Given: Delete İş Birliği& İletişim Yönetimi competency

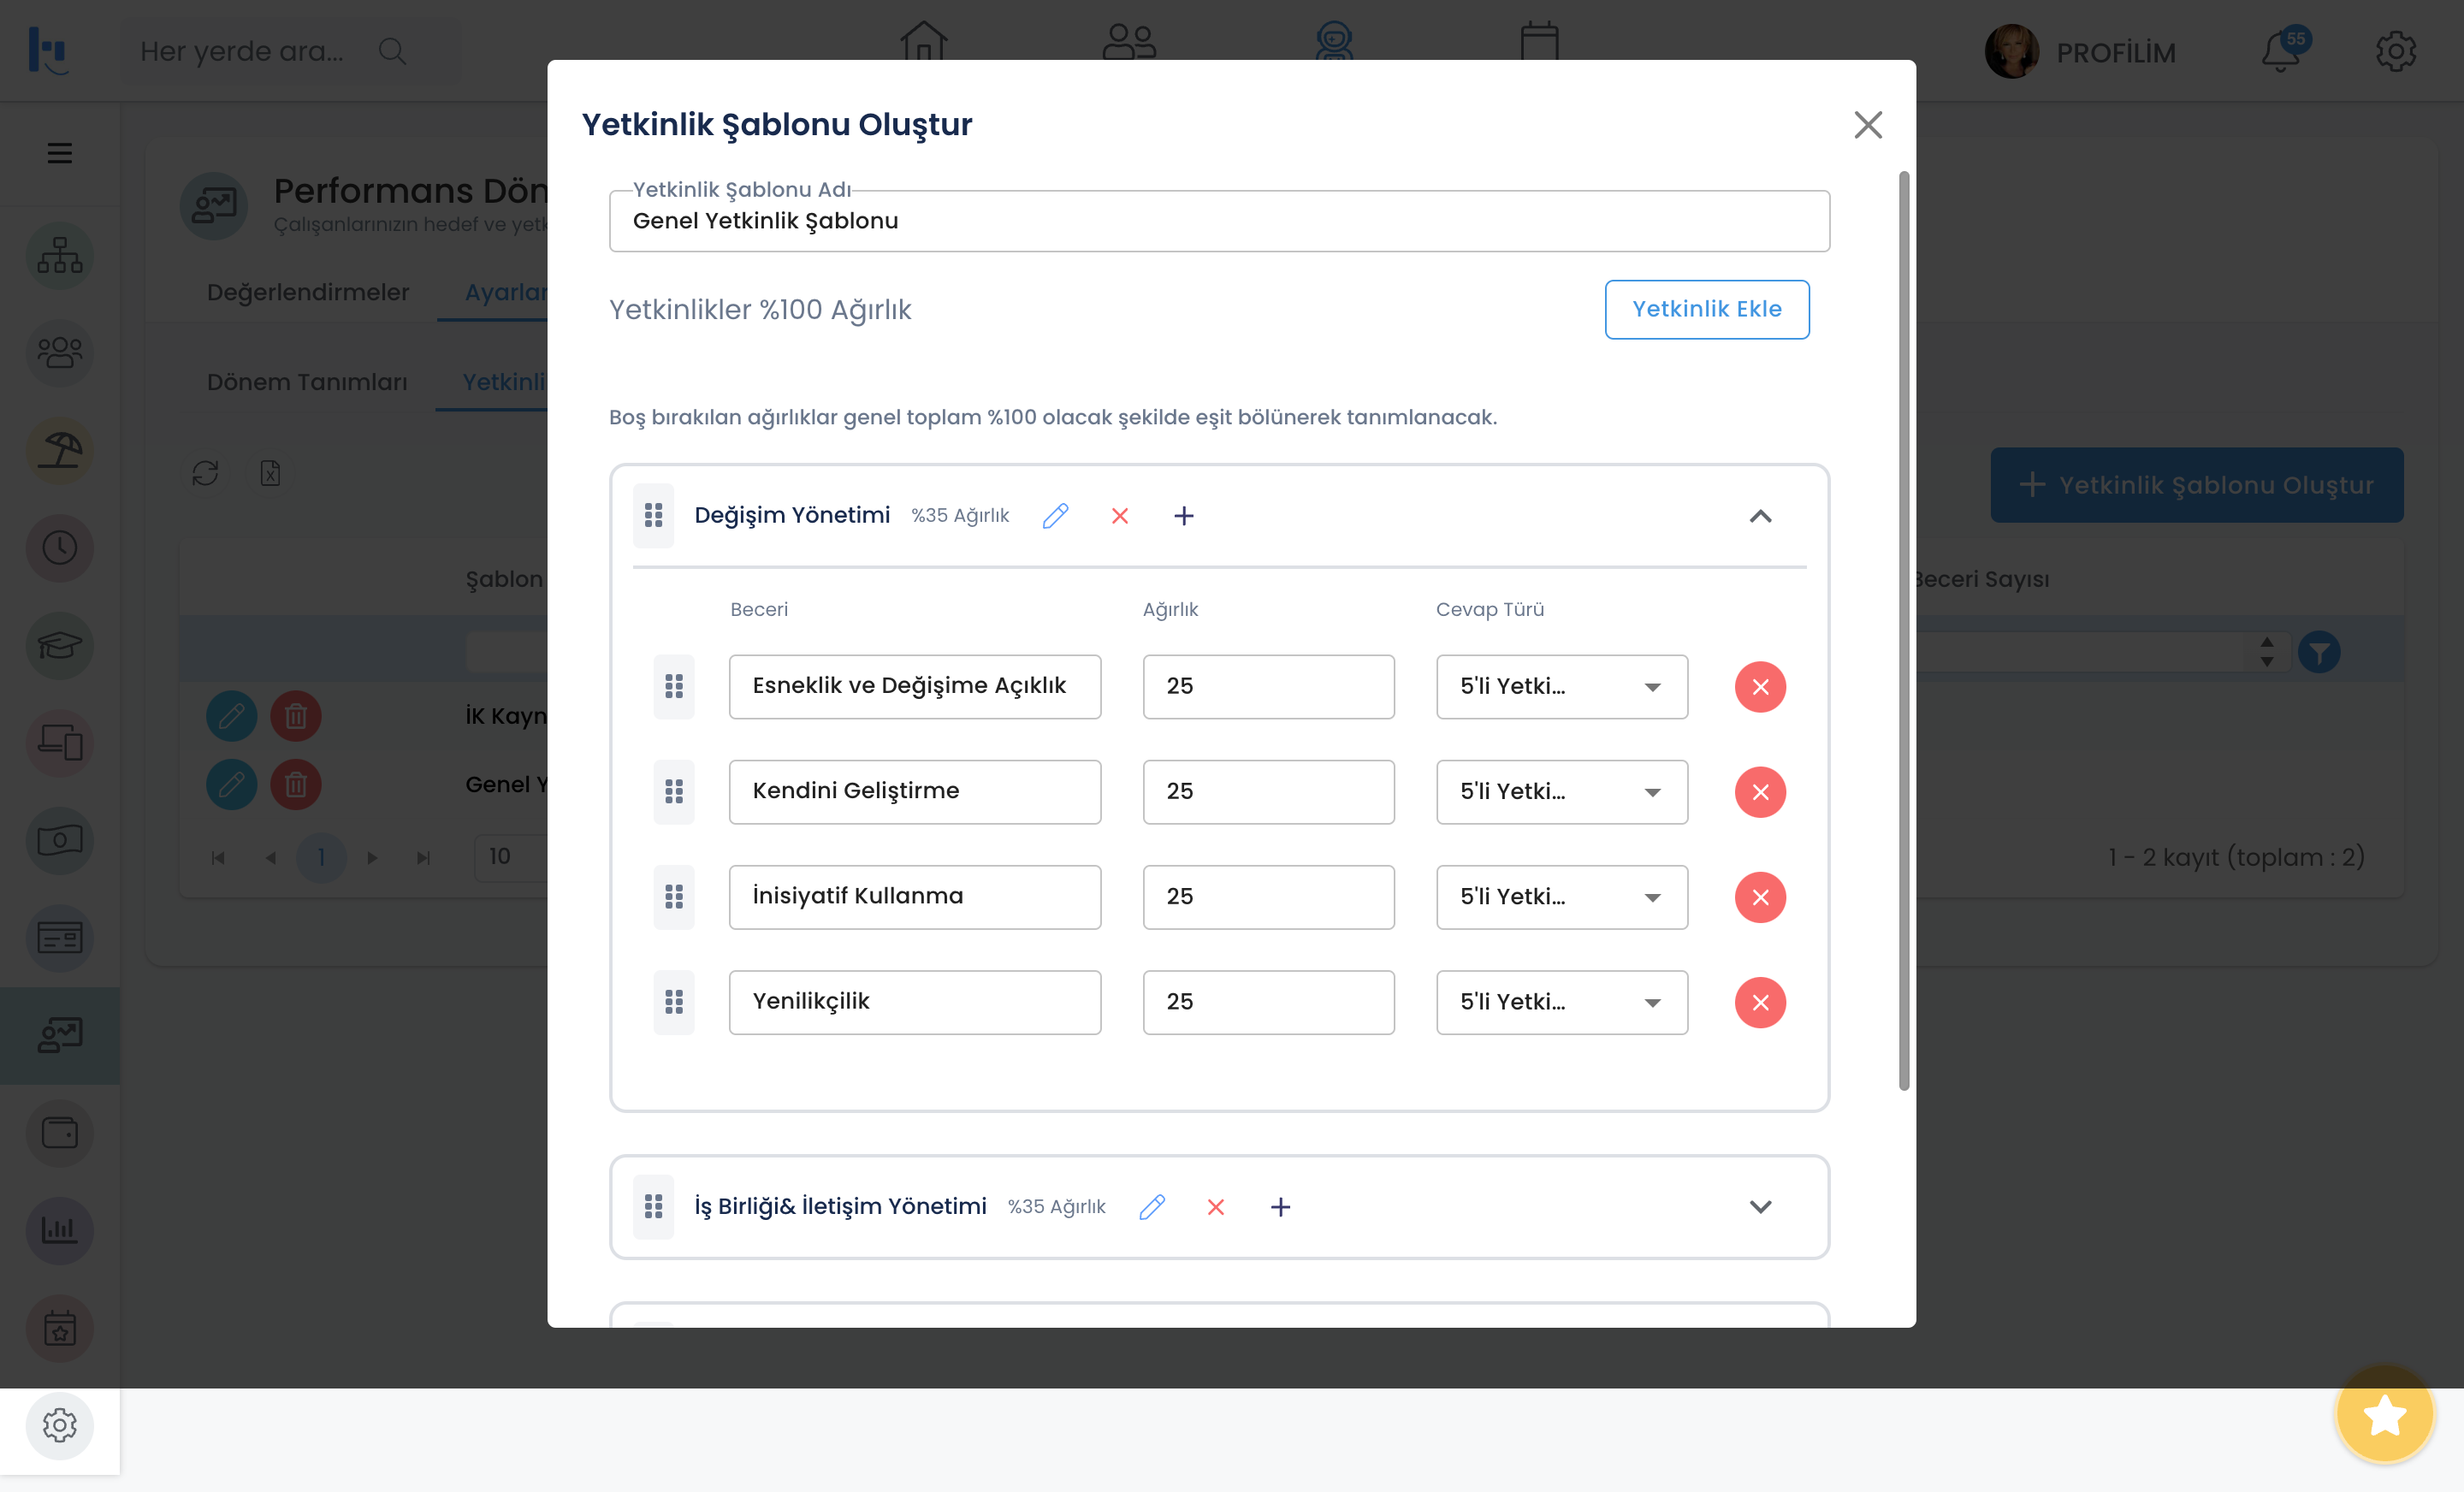Looking at the screenshot, I should [x=1215, y=1207].
